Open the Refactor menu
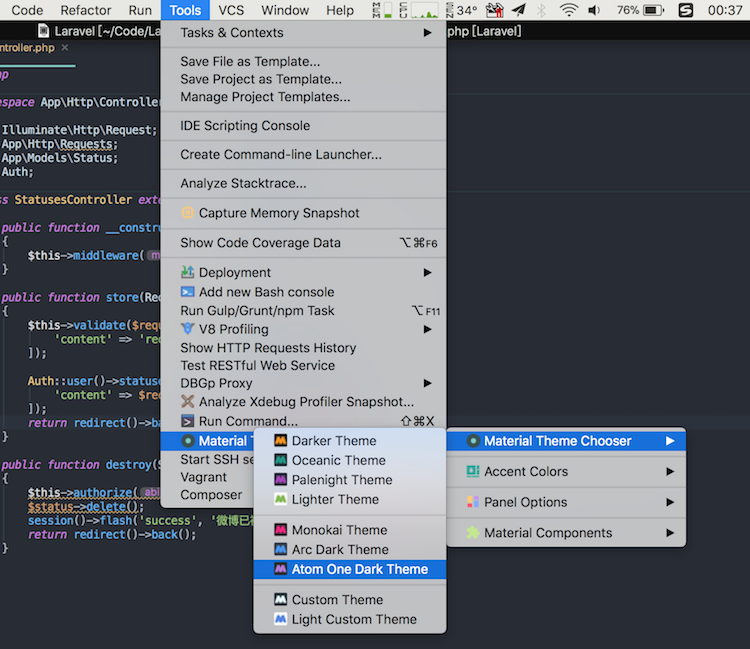750x649 pixels. coord(86,10)
